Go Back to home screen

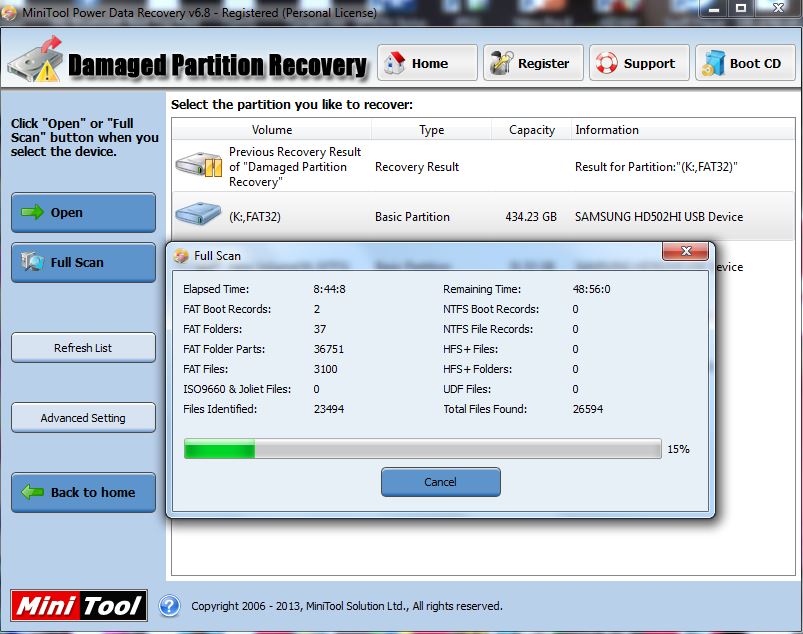click(x=83, y=492)
